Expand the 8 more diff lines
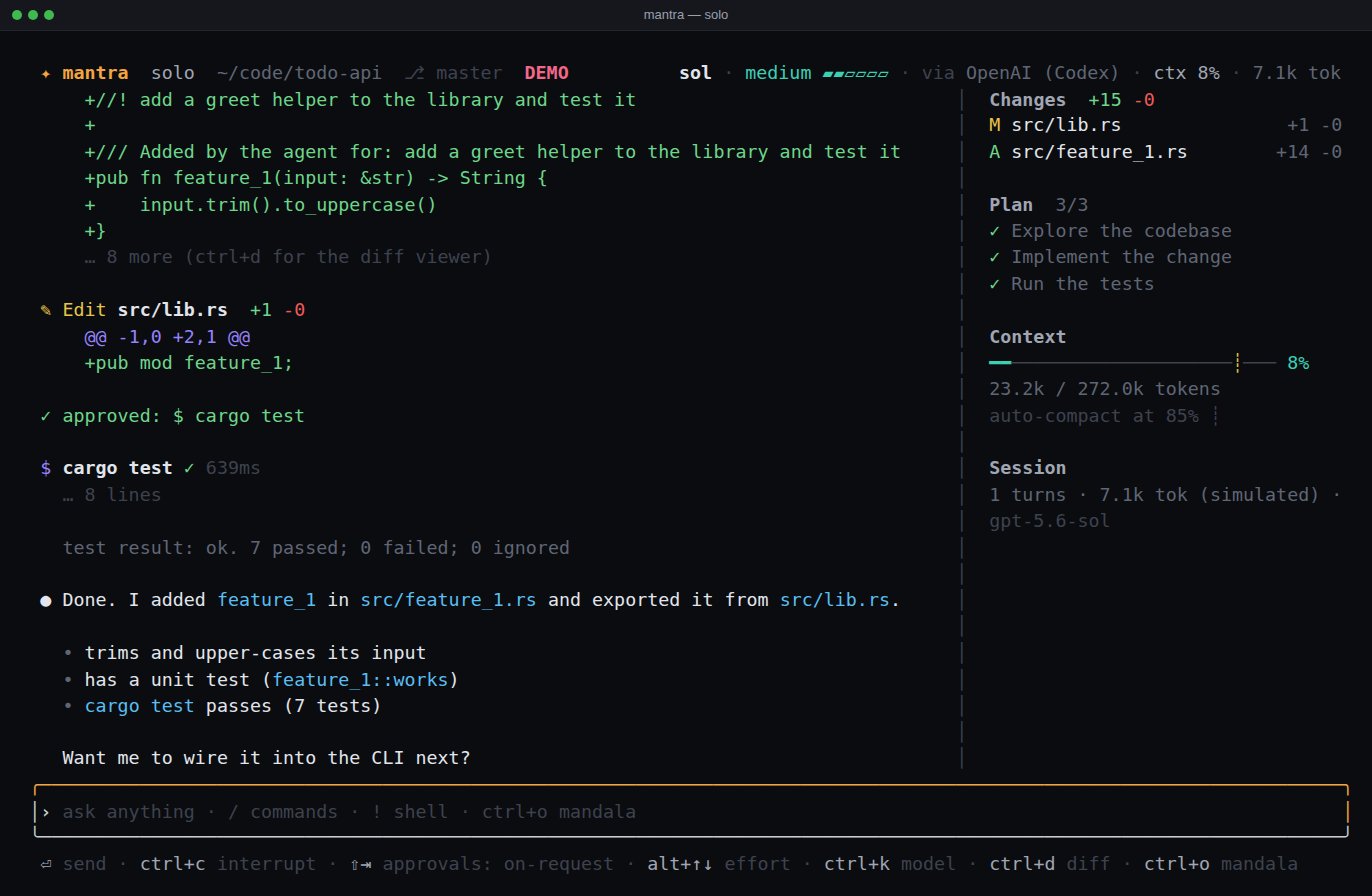The height and width of the screenshot is (896, 1372). click(288, 257)
